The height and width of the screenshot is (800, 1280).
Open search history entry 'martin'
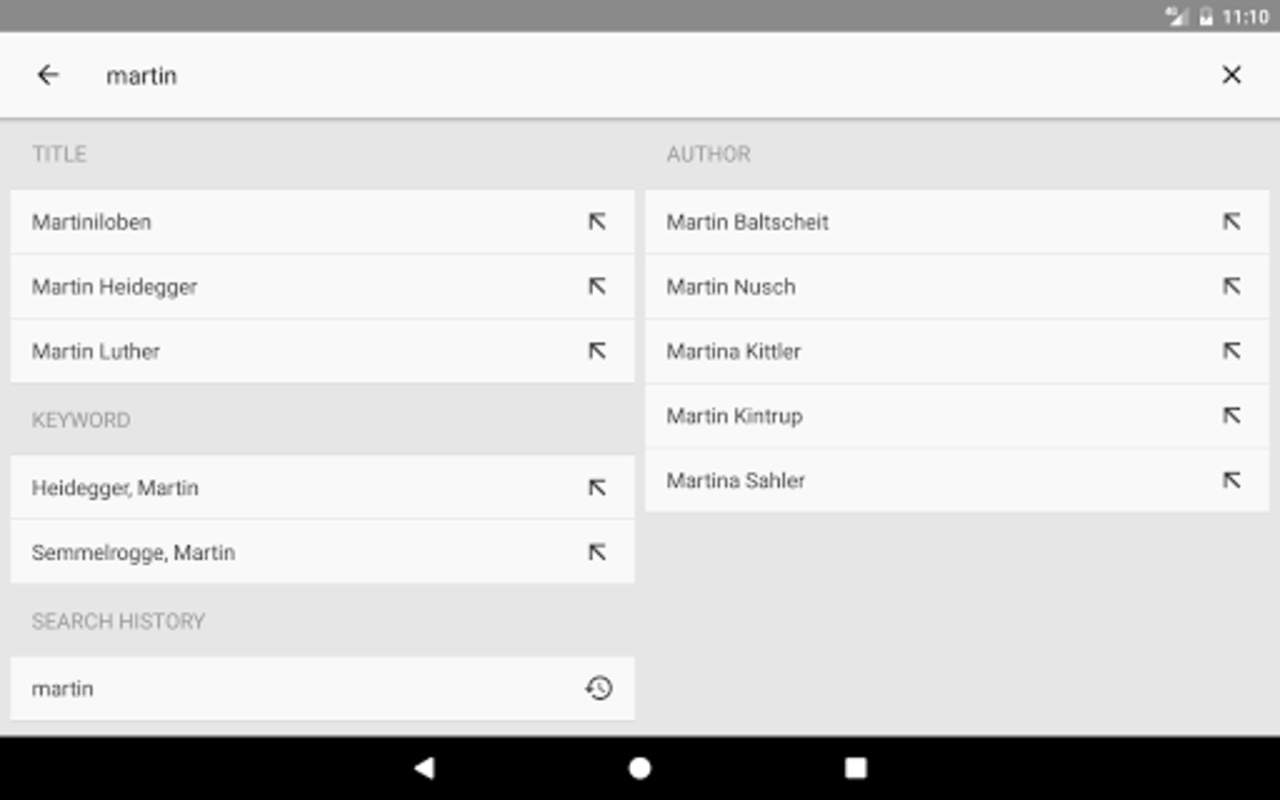click(322, 688)
